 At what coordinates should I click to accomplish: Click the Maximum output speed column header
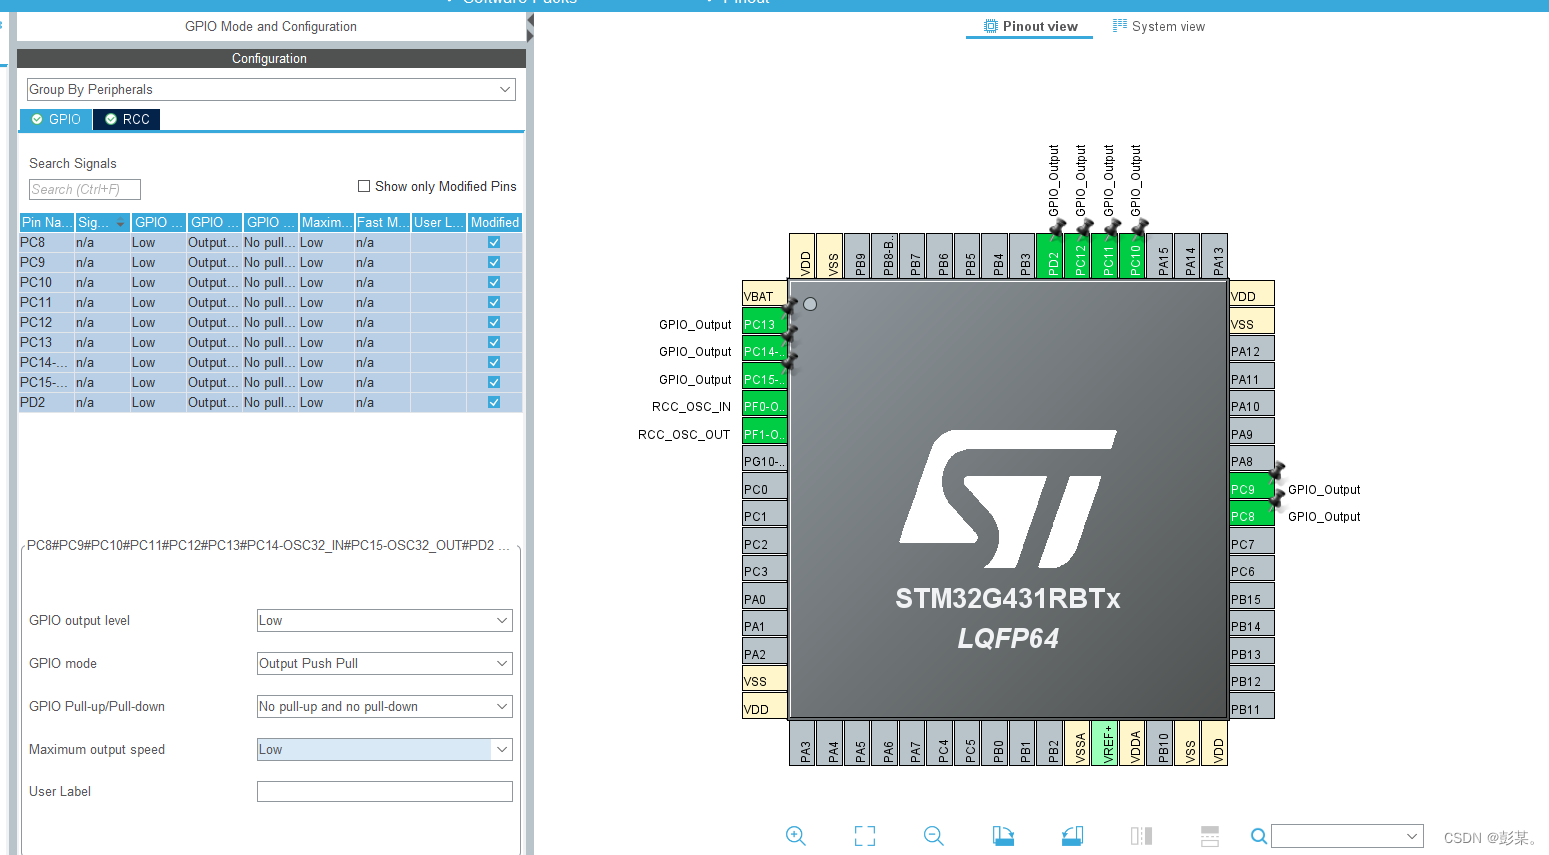[x=327, y=222]
